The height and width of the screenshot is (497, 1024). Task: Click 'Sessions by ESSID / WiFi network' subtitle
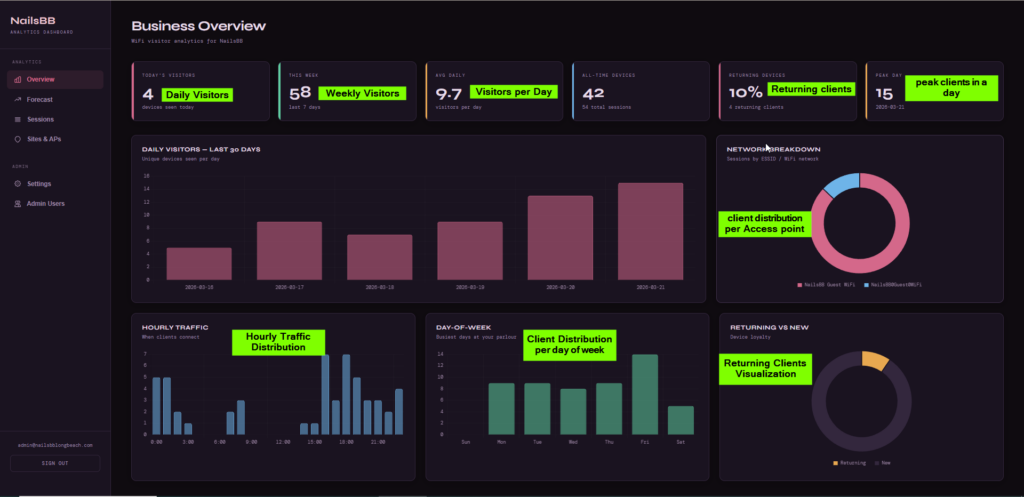click(x=773, y=159)
